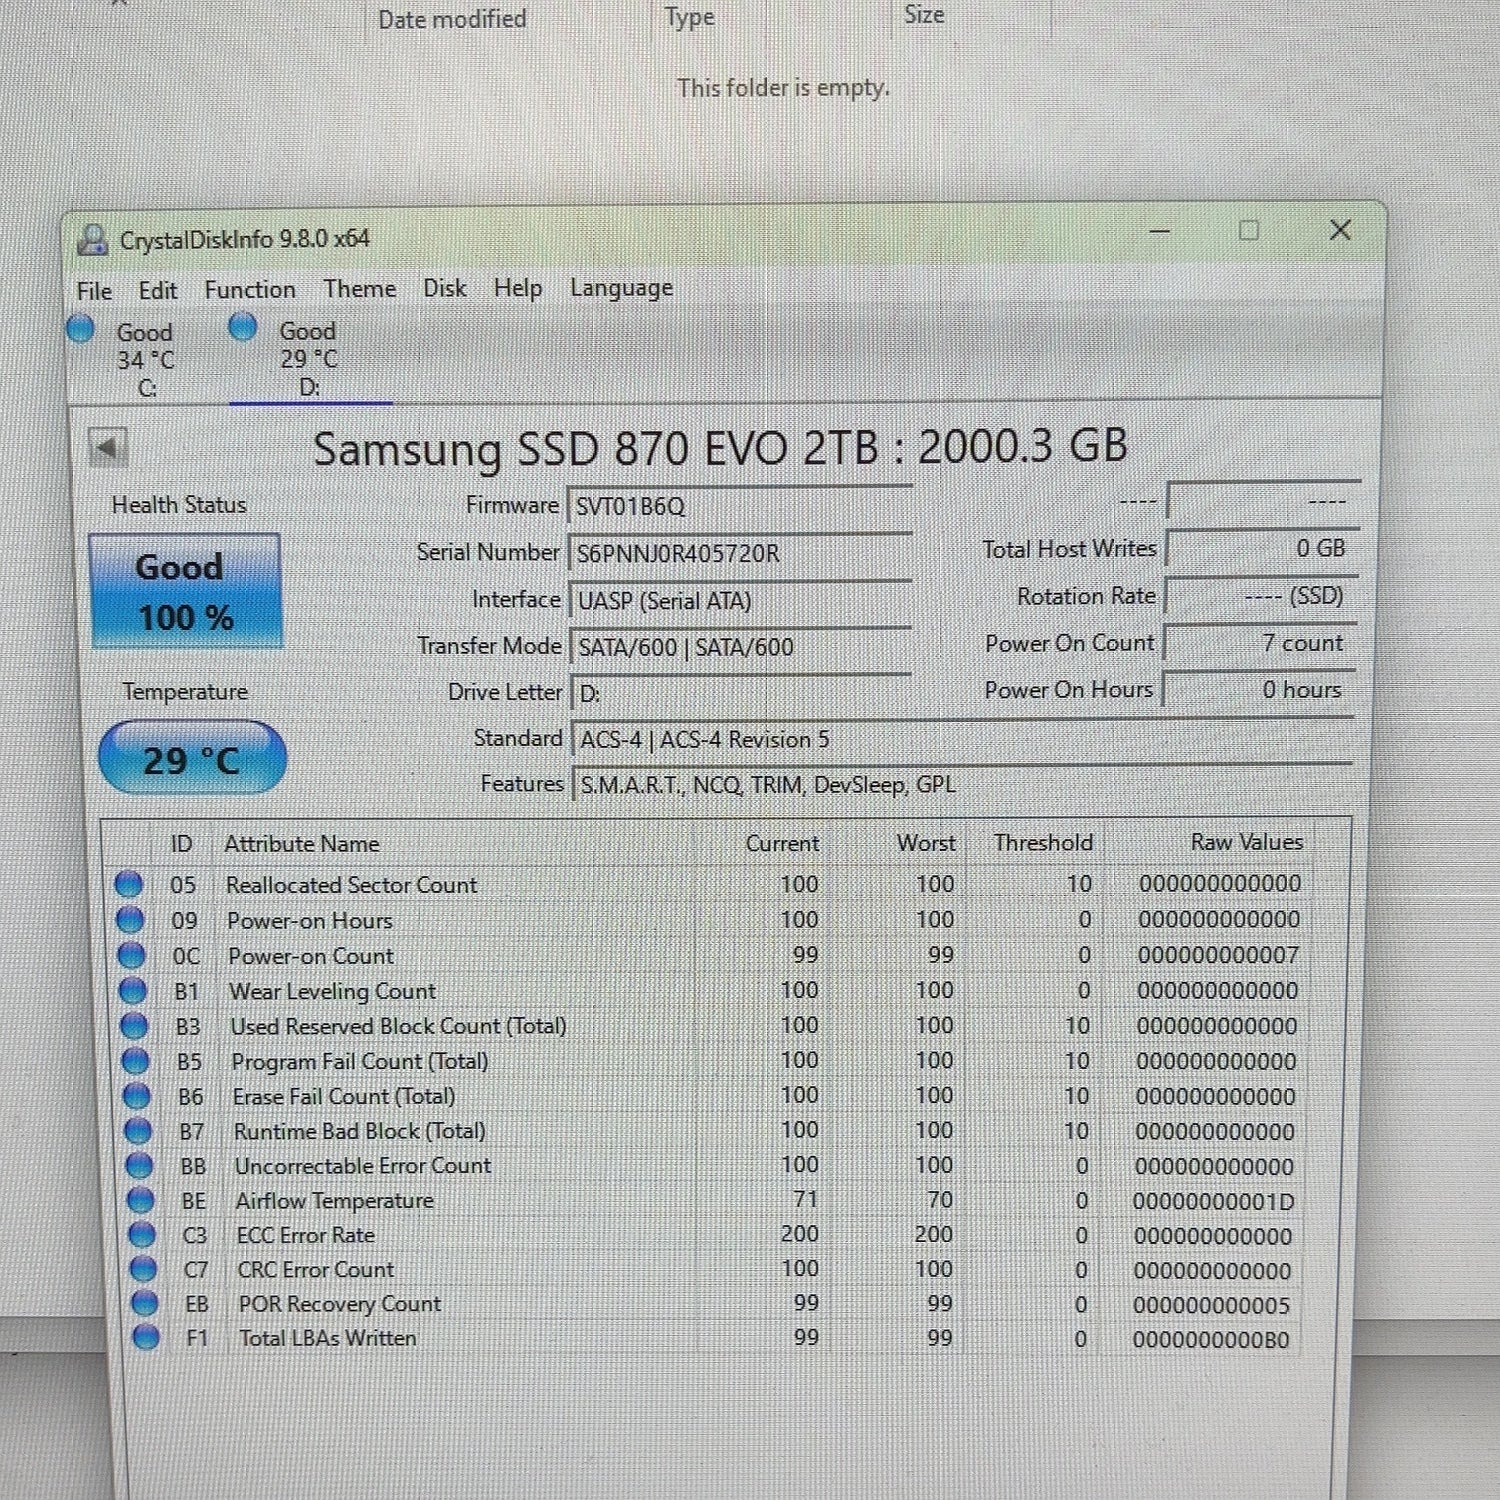
Task: Click status dot for Uncorrectable Error Count
Action: 139,1165
